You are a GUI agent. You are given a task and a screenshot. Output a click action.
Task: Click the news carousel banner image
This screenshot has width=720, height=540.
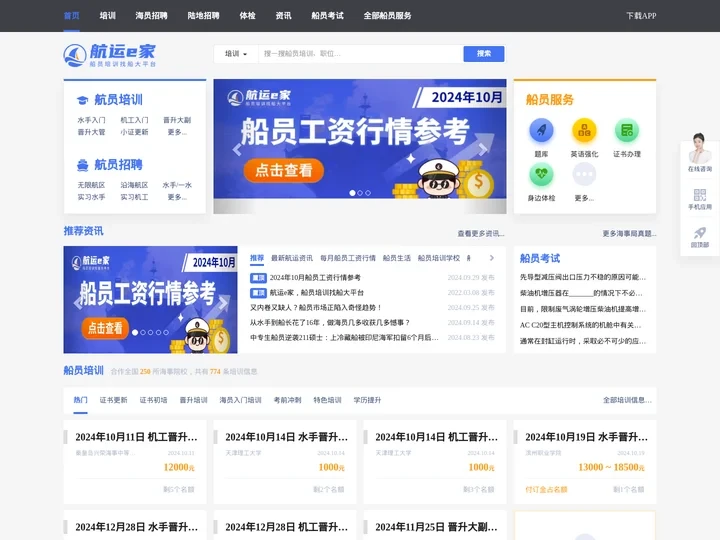[x=151, y=300]
